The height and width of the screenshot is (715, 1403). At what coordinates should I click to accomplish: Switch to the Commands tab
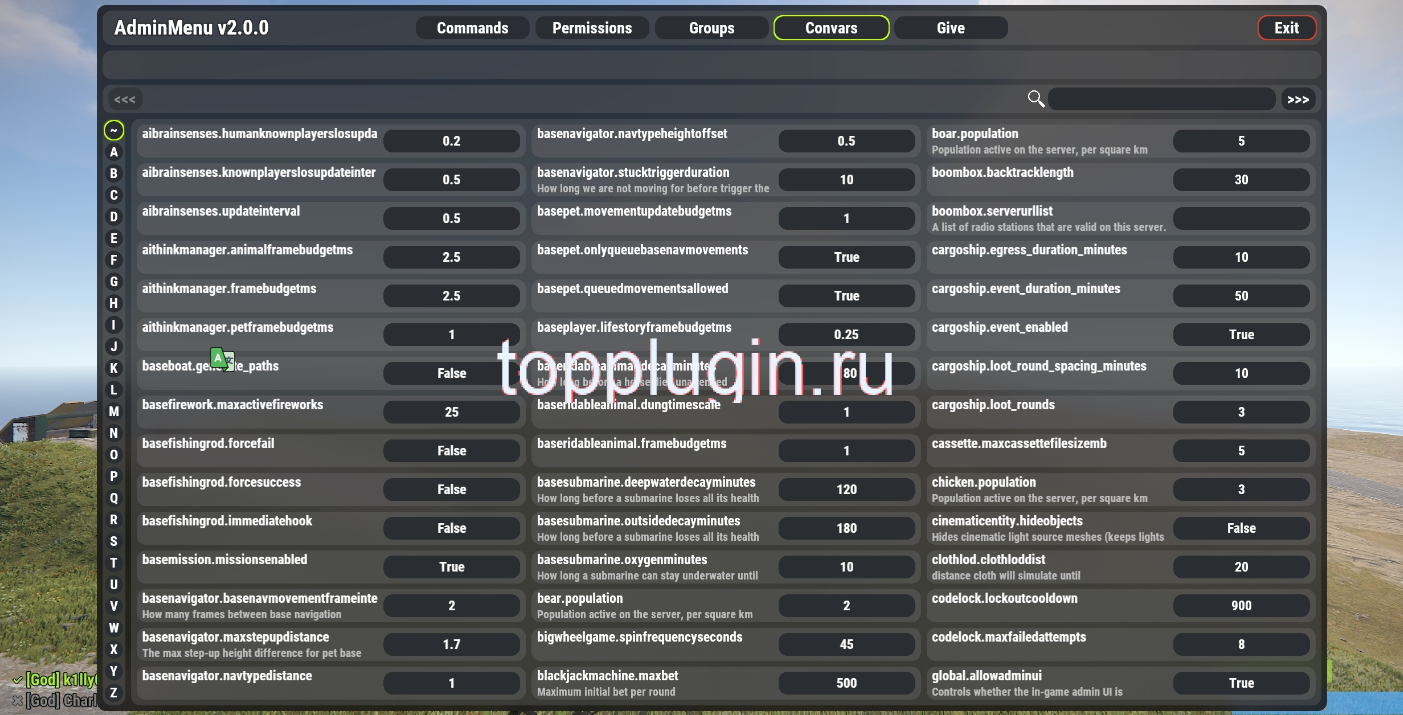point(472,28)
